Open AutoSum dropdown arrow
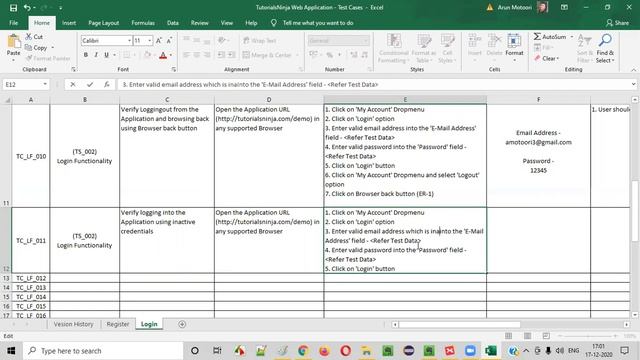This screenshot has height=360, width=640. click(x=571, y=37)
